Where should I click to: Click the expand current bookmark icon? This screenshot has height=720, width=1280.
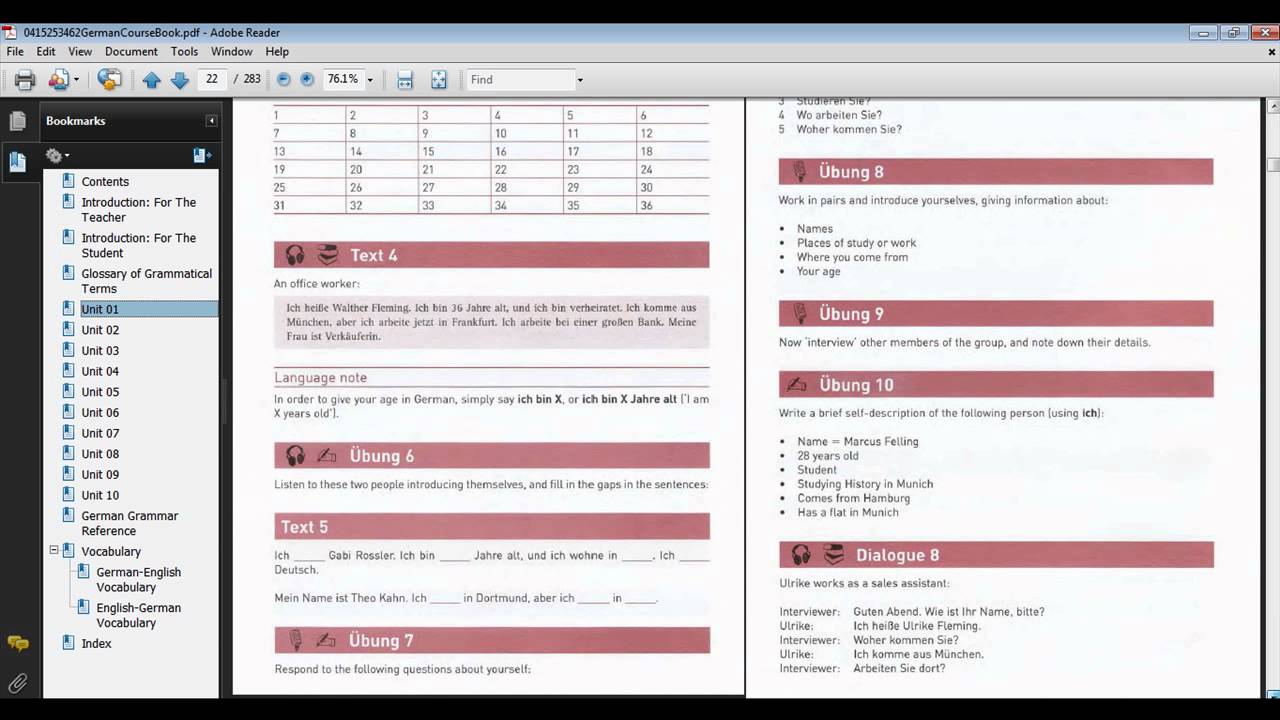(x=202, y=155)
